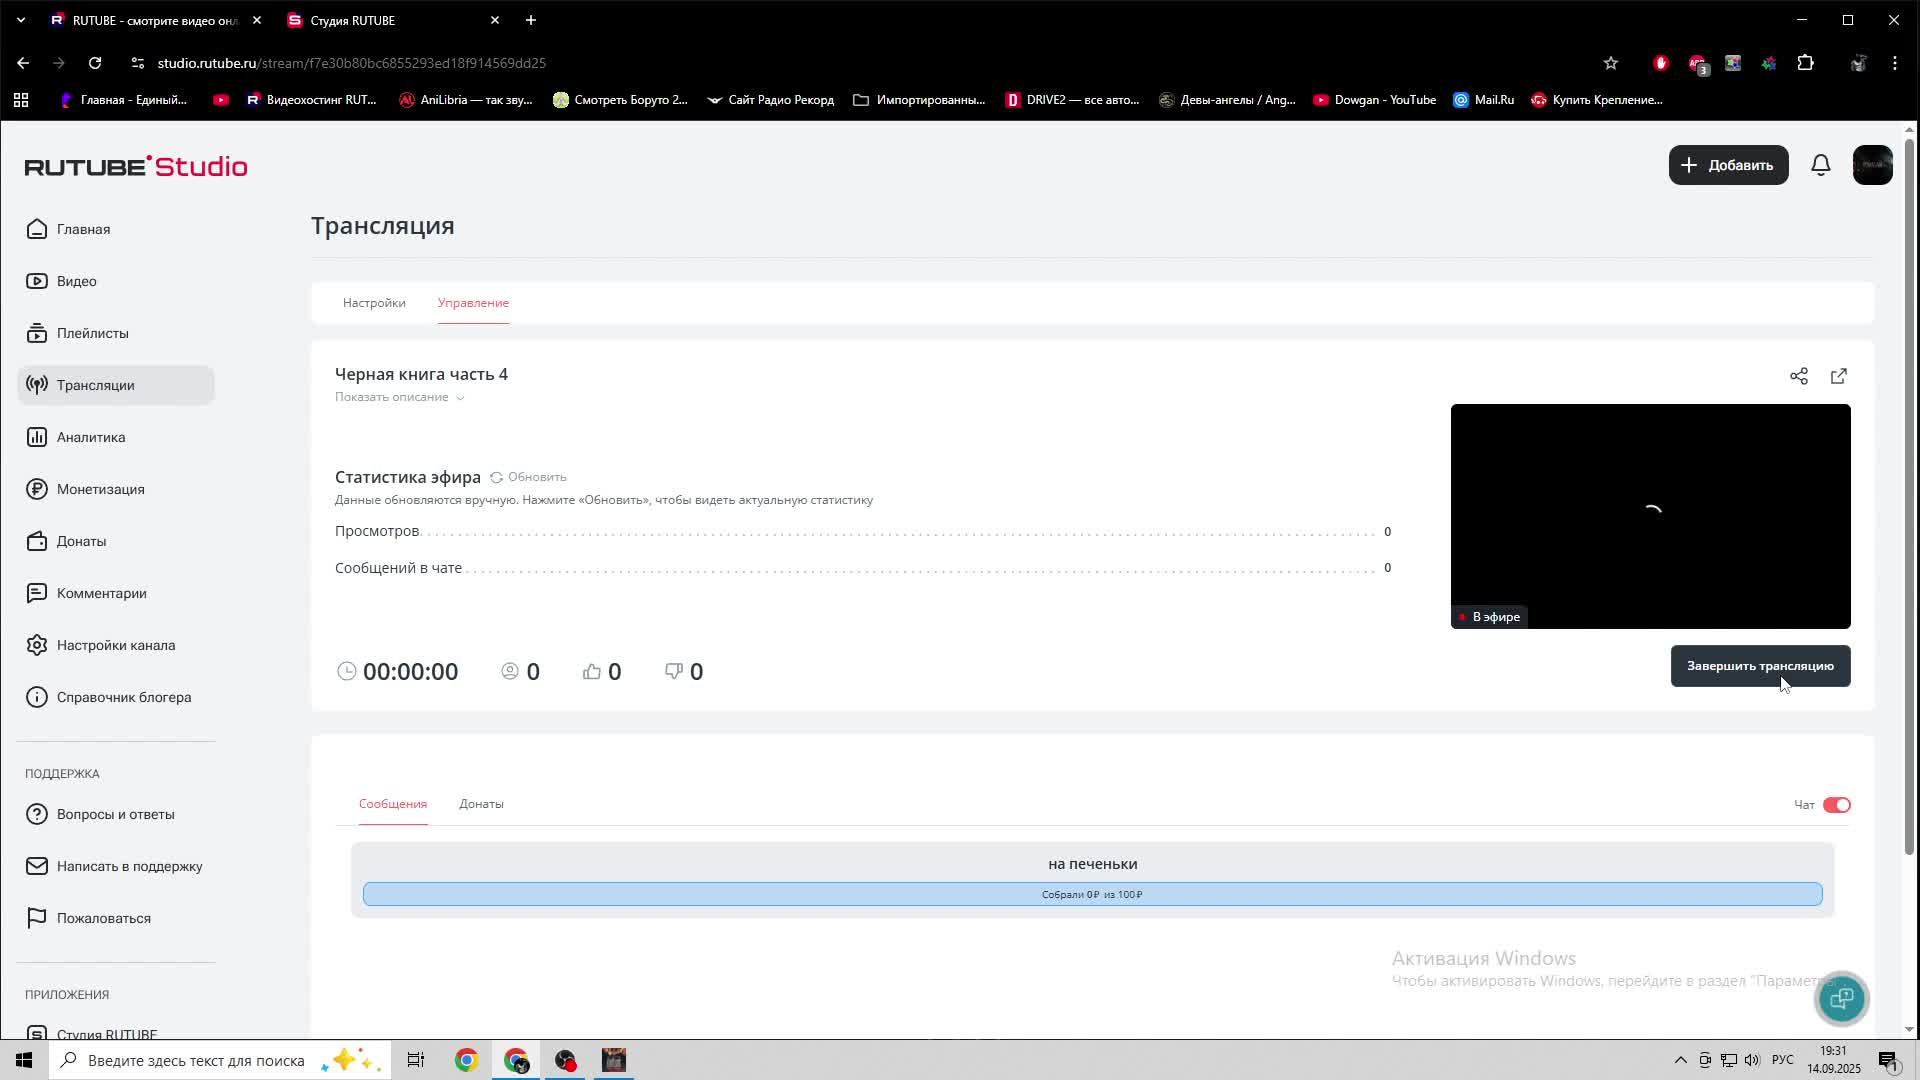Screen dimensions: 1920x1080
Task: Click the live stream preview player
Action: click(1650, 516)
